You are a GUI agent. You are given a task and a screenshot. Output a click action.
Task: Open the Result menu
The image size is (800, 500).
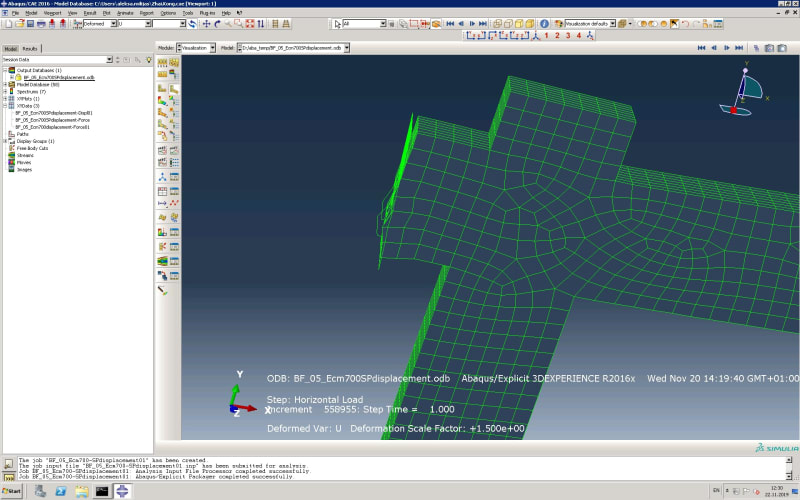90,13
